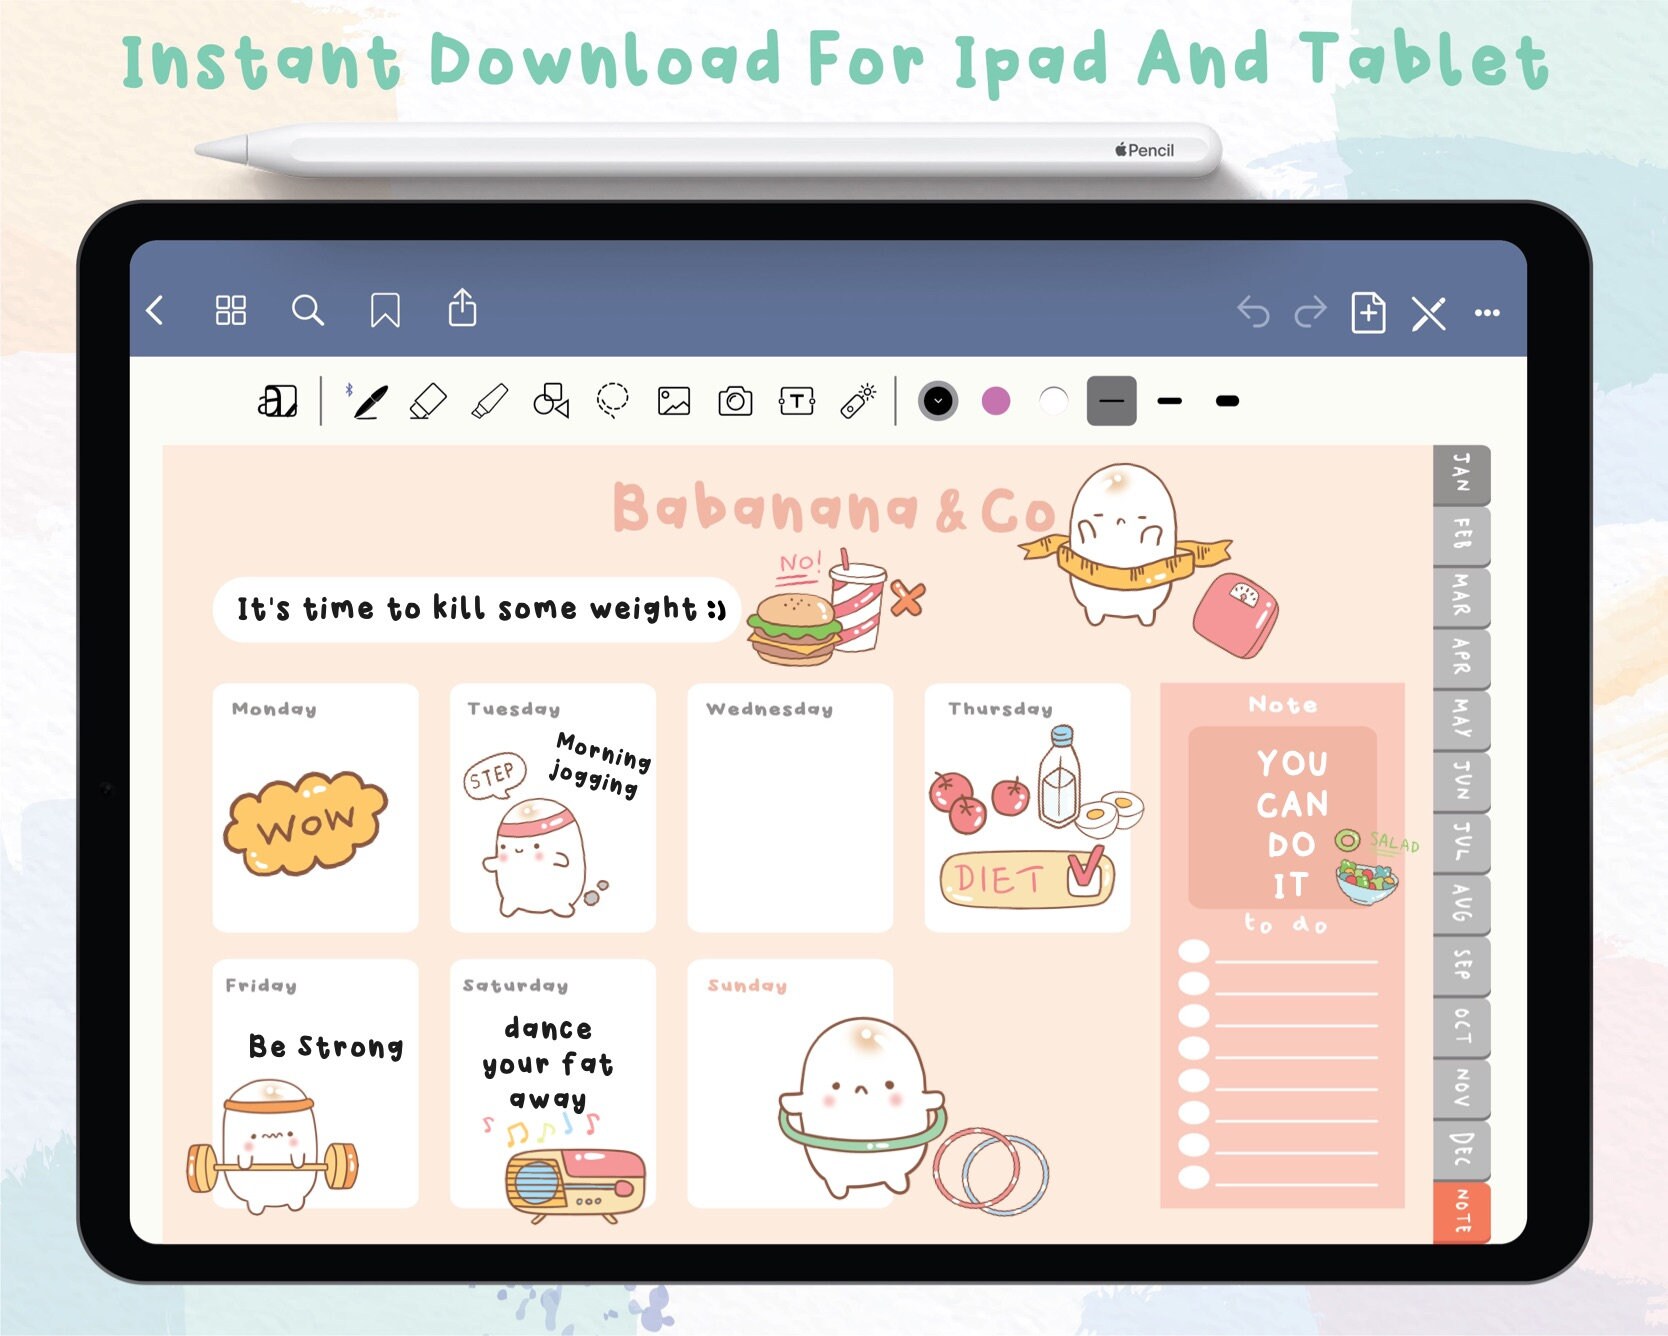The height and width of the screenshot is (1336, 1668).
Task: Open the three-dot more options menu
Action: (x=1487, y=313)
